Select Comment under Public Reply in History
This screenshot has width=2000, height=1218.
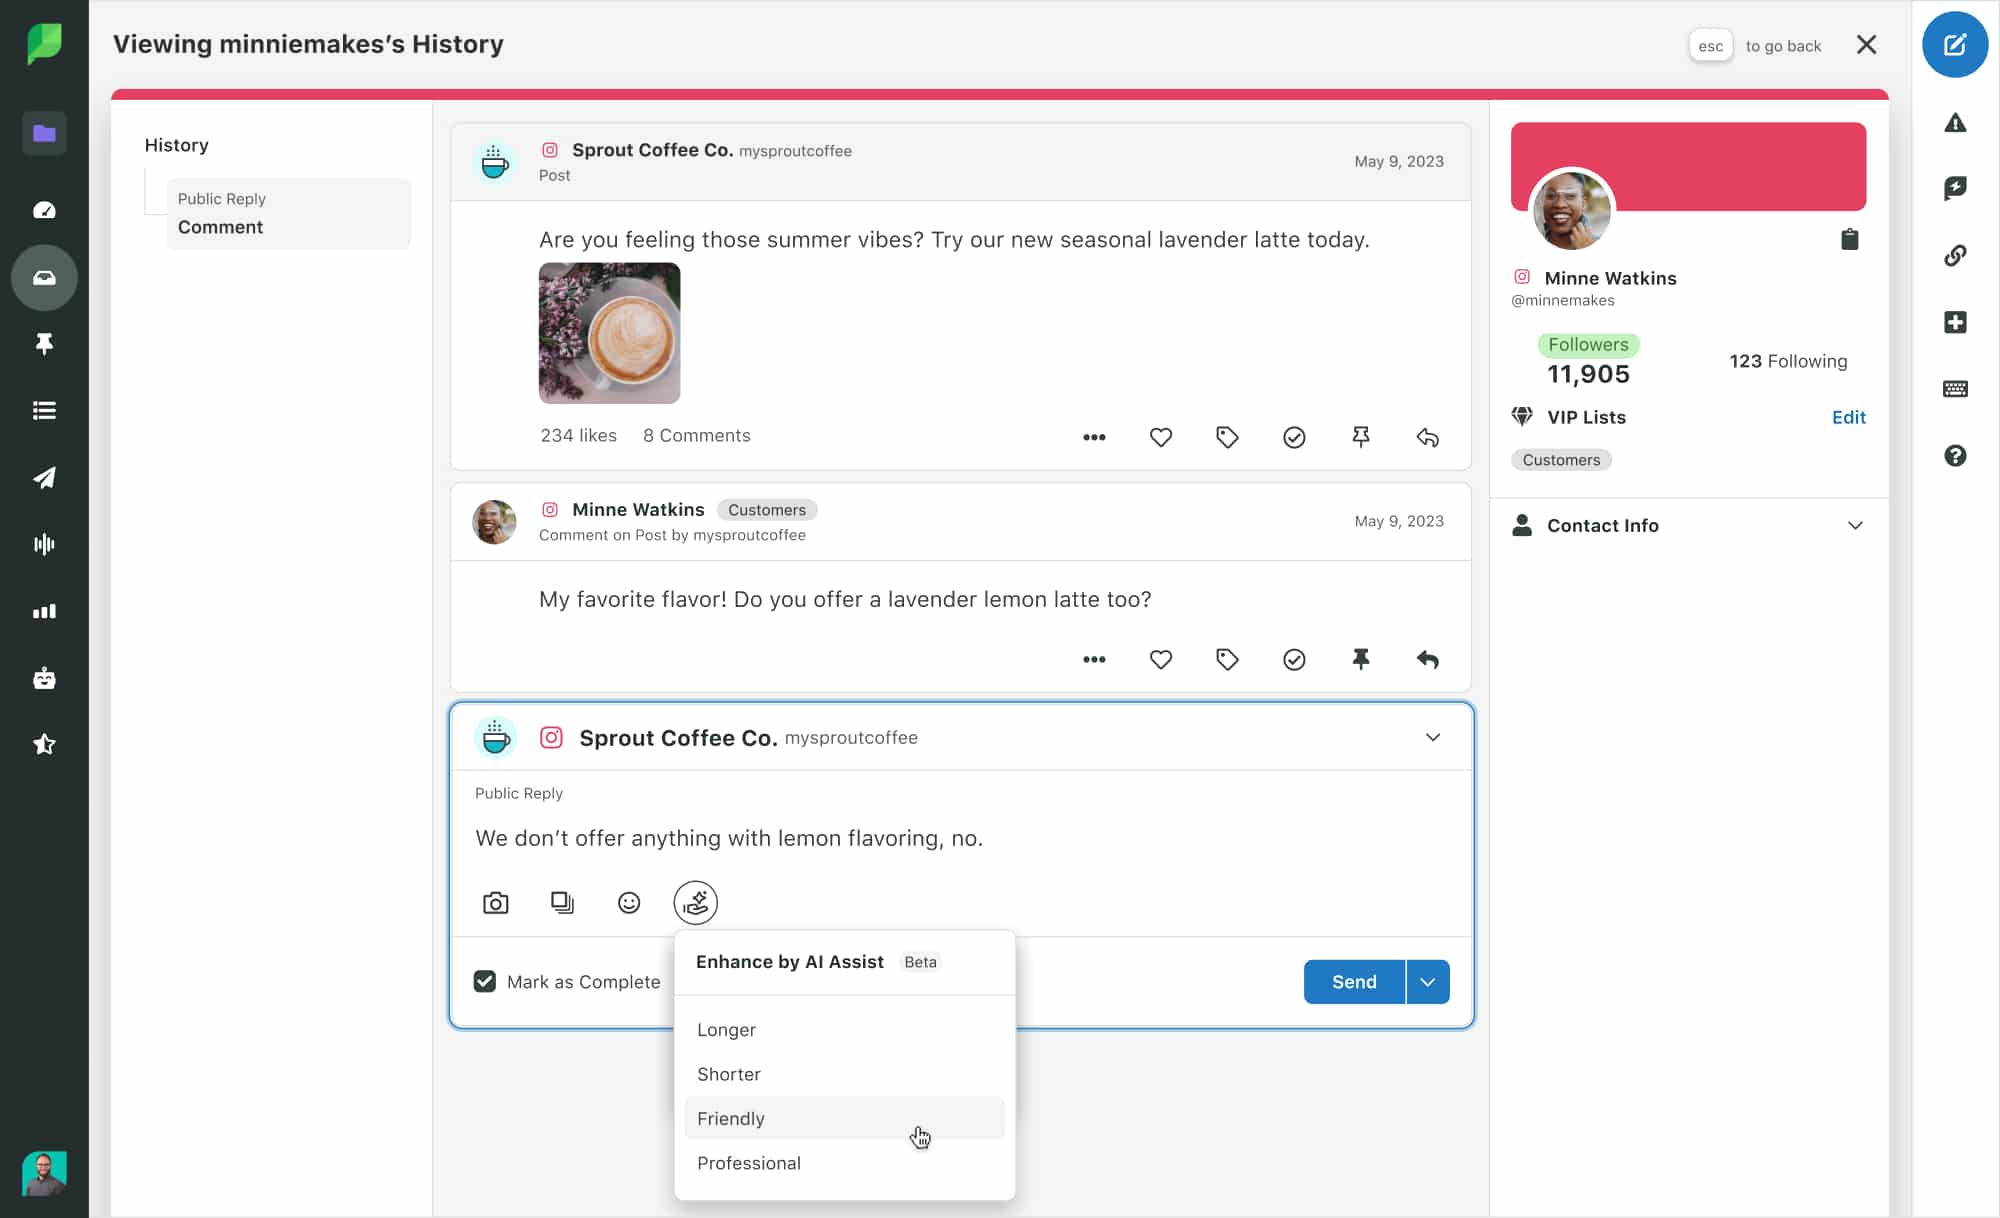[x=220, y=227]
